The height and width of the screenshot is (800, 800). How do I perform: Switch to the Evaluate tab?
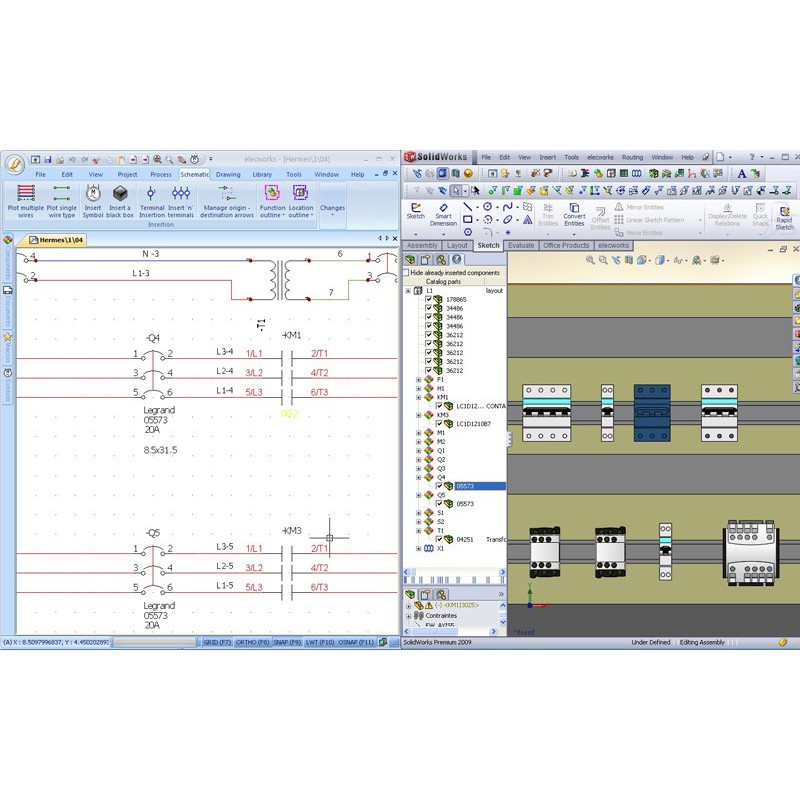[521, 245]
